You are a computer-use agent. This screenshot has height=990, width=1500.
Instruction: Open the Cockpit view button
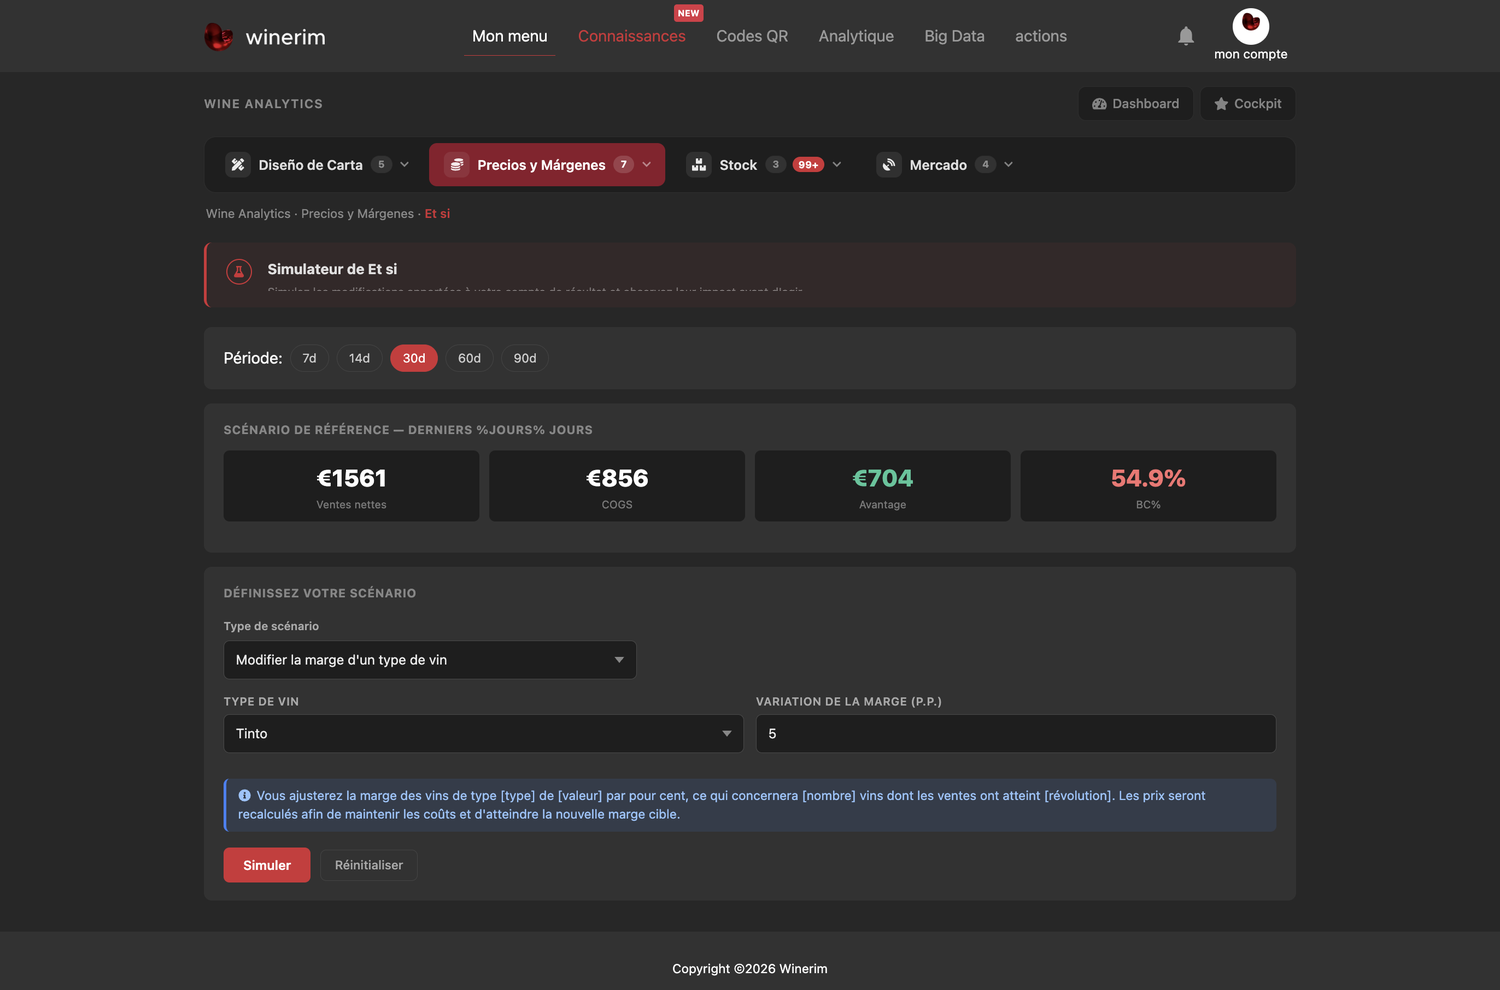[x=1248, y=104]
